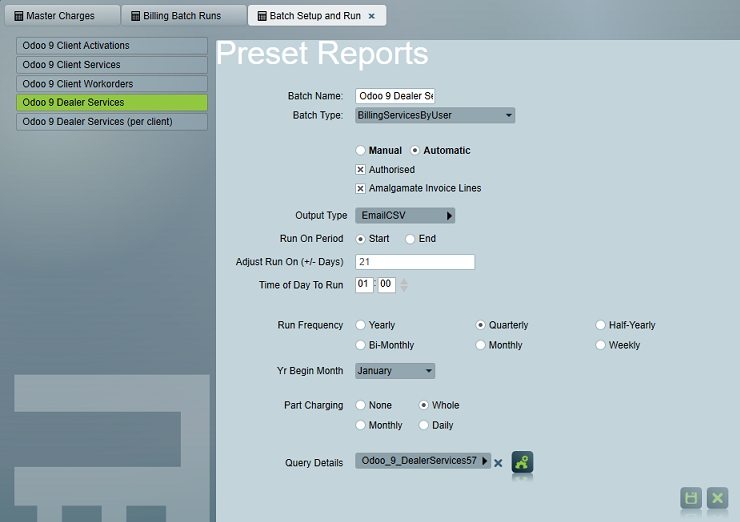Close the Batch Setup and Run tab
740x522 pixels.
tap(372, 16)
